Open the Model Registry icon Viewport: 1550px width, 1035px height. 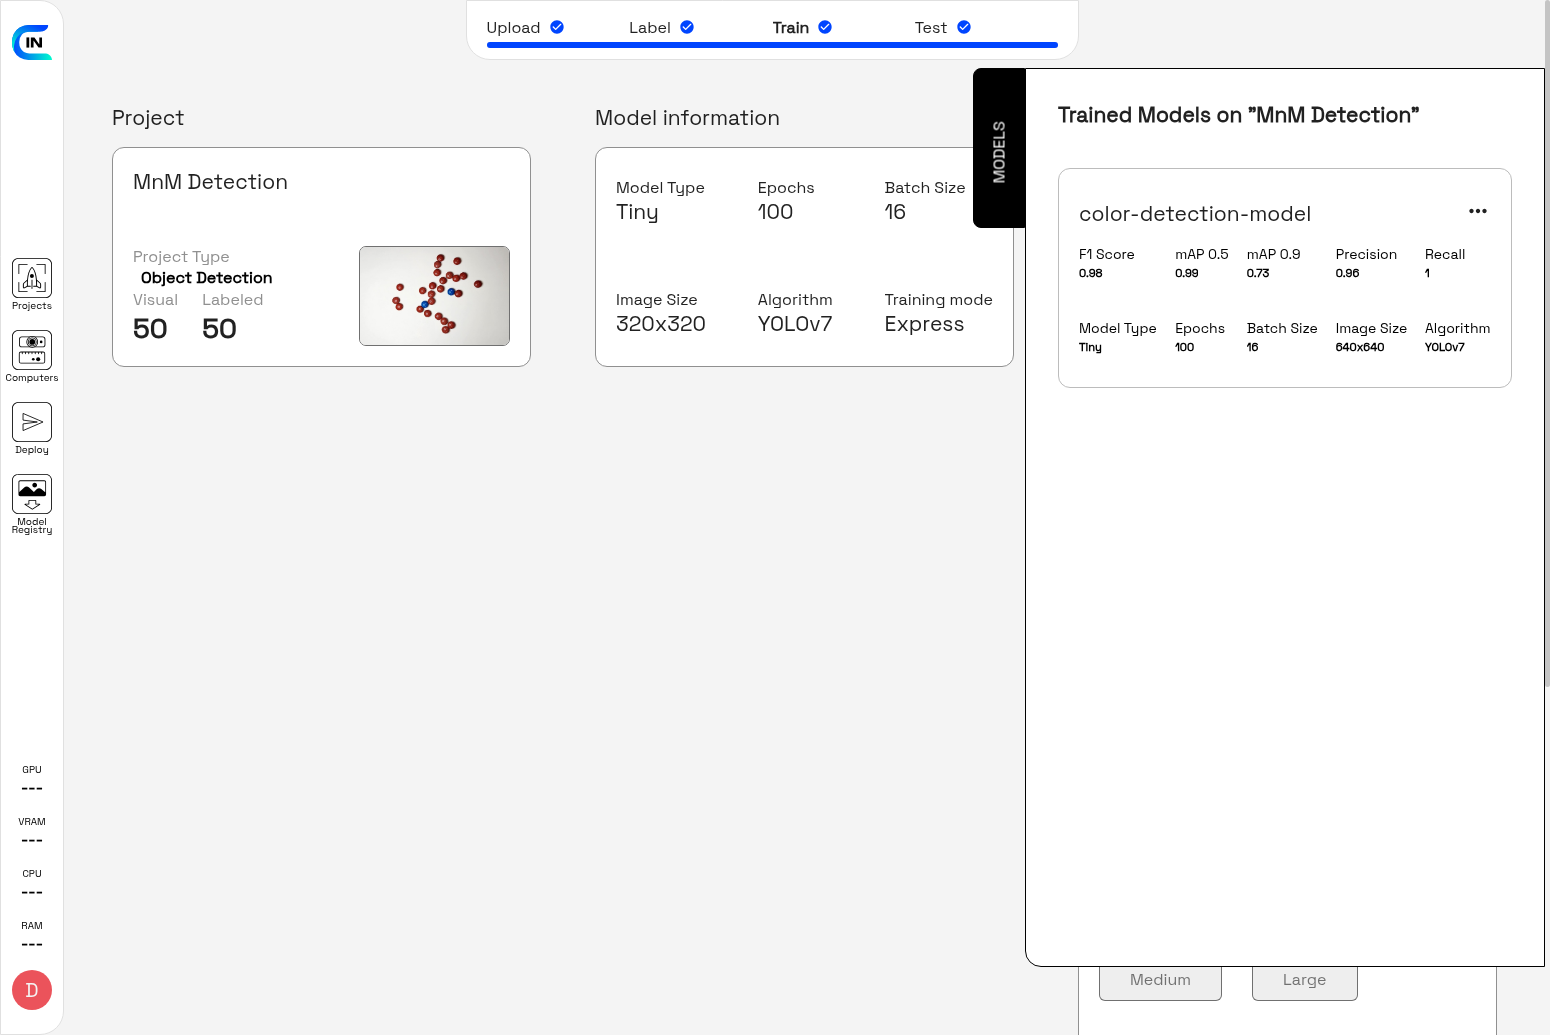point(32,495)
